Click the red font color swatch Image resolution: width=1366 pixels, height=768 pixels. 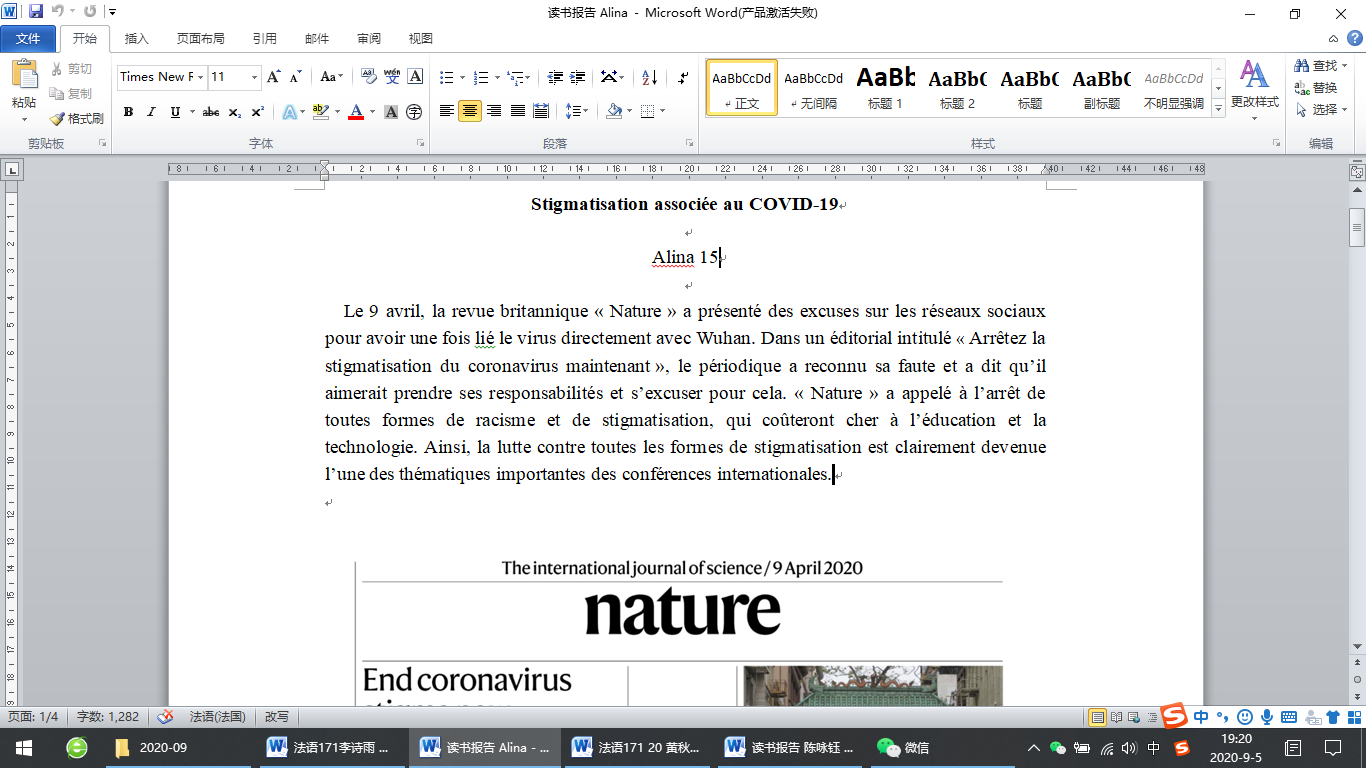355,112
